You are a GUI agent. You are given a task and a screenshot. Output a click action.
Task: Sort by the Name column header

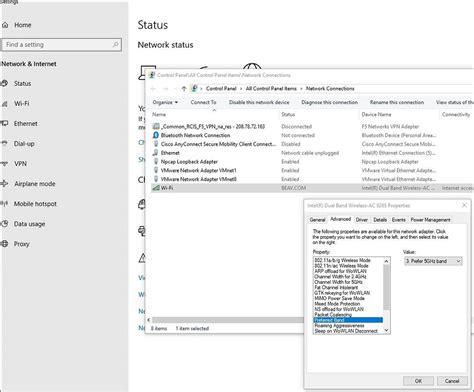click(x=159, y=114)
